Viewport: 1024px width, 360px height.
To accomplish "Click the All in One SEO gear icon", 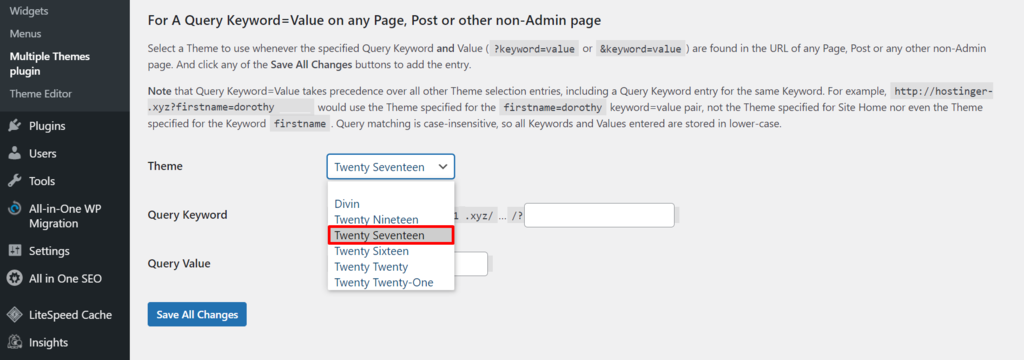I will coord(14,278).
